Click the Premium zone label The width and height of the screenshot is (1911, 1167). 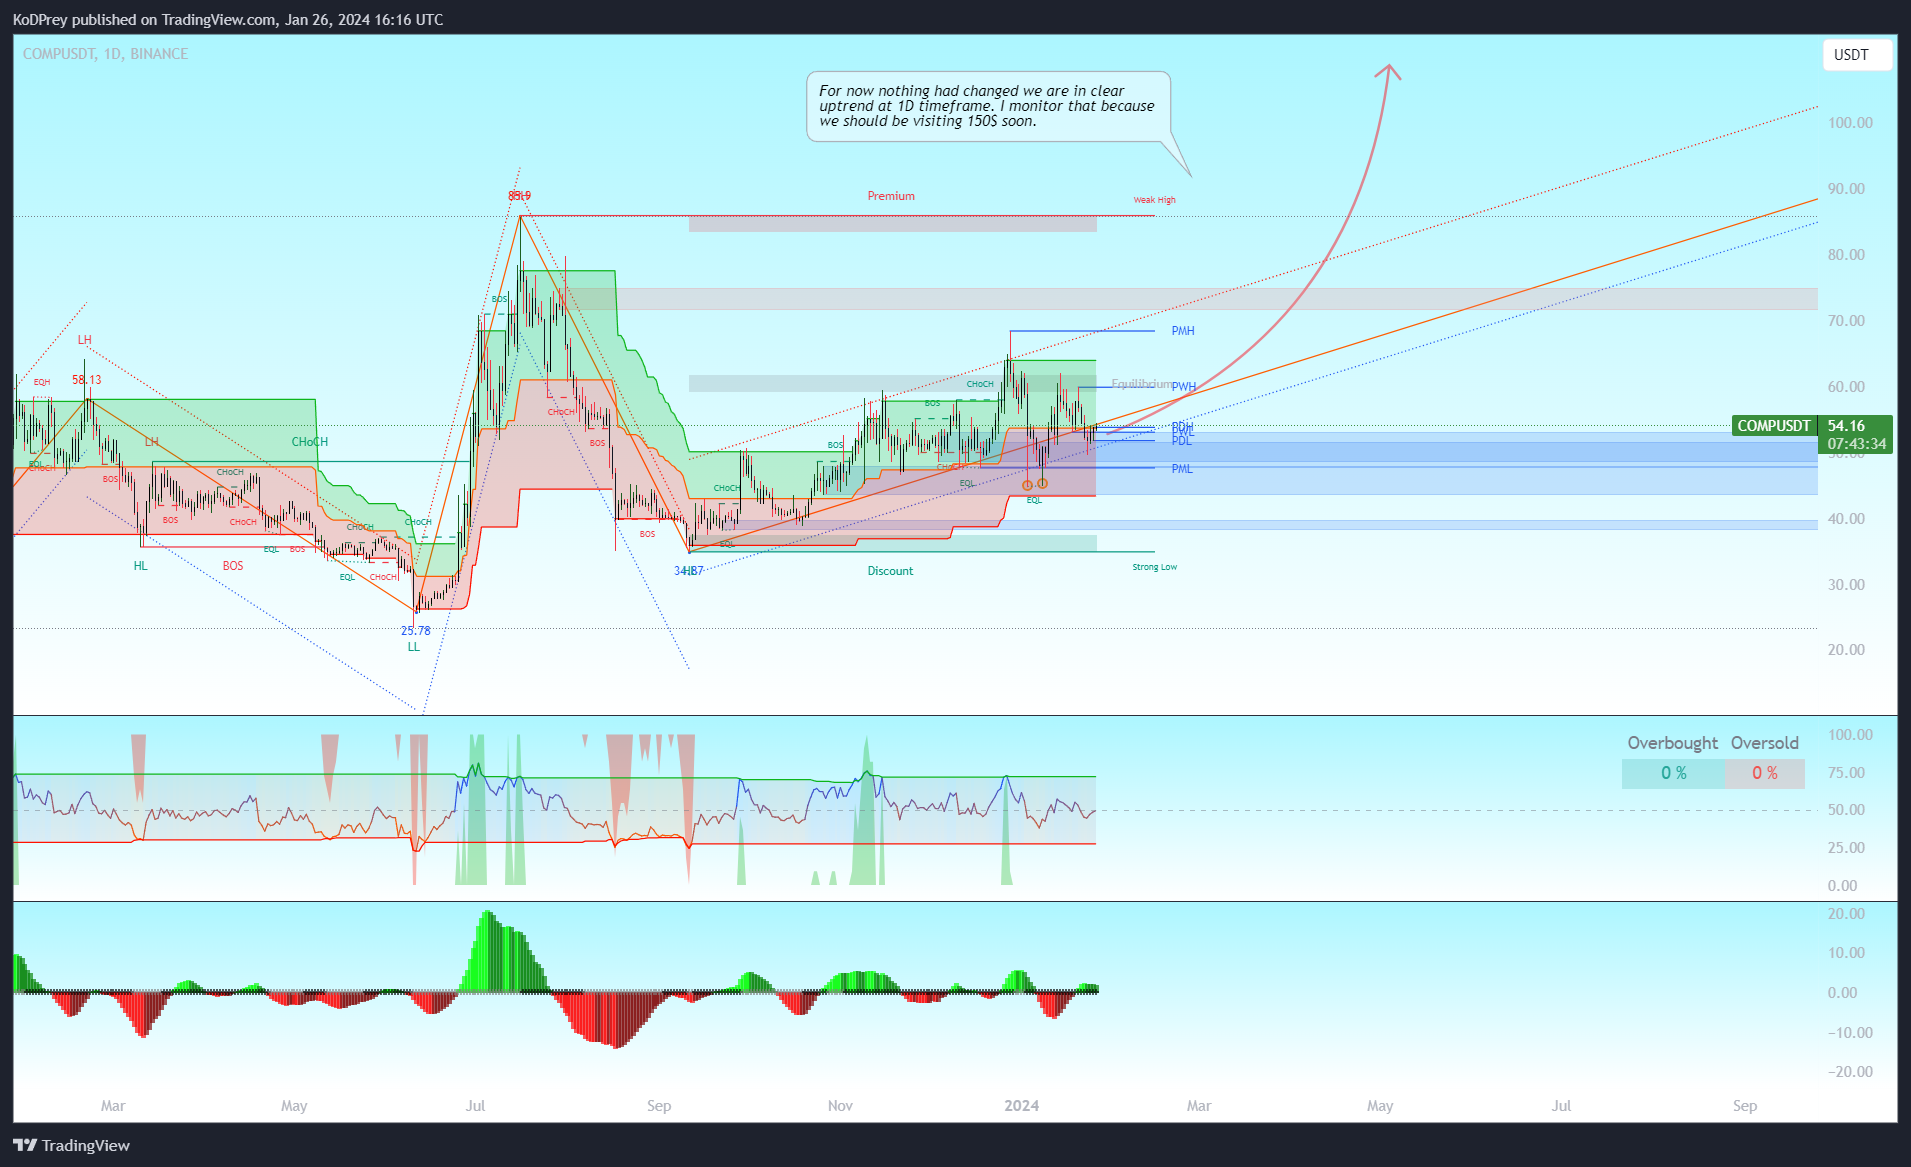890,196
